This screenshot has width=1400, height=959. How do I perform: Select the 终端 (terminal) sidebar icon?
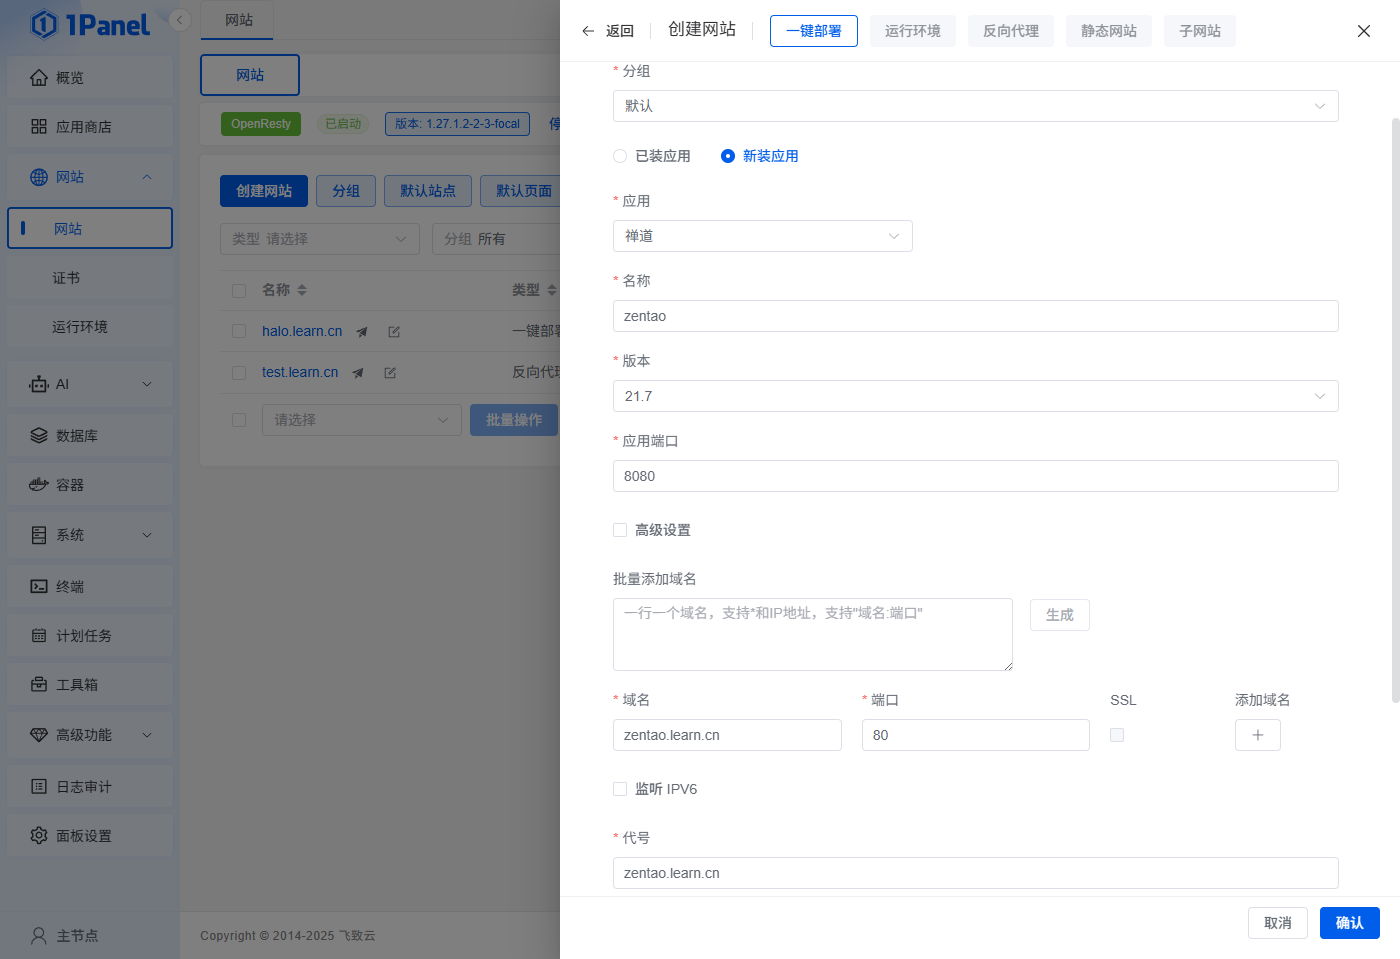(x=40, y=585)
